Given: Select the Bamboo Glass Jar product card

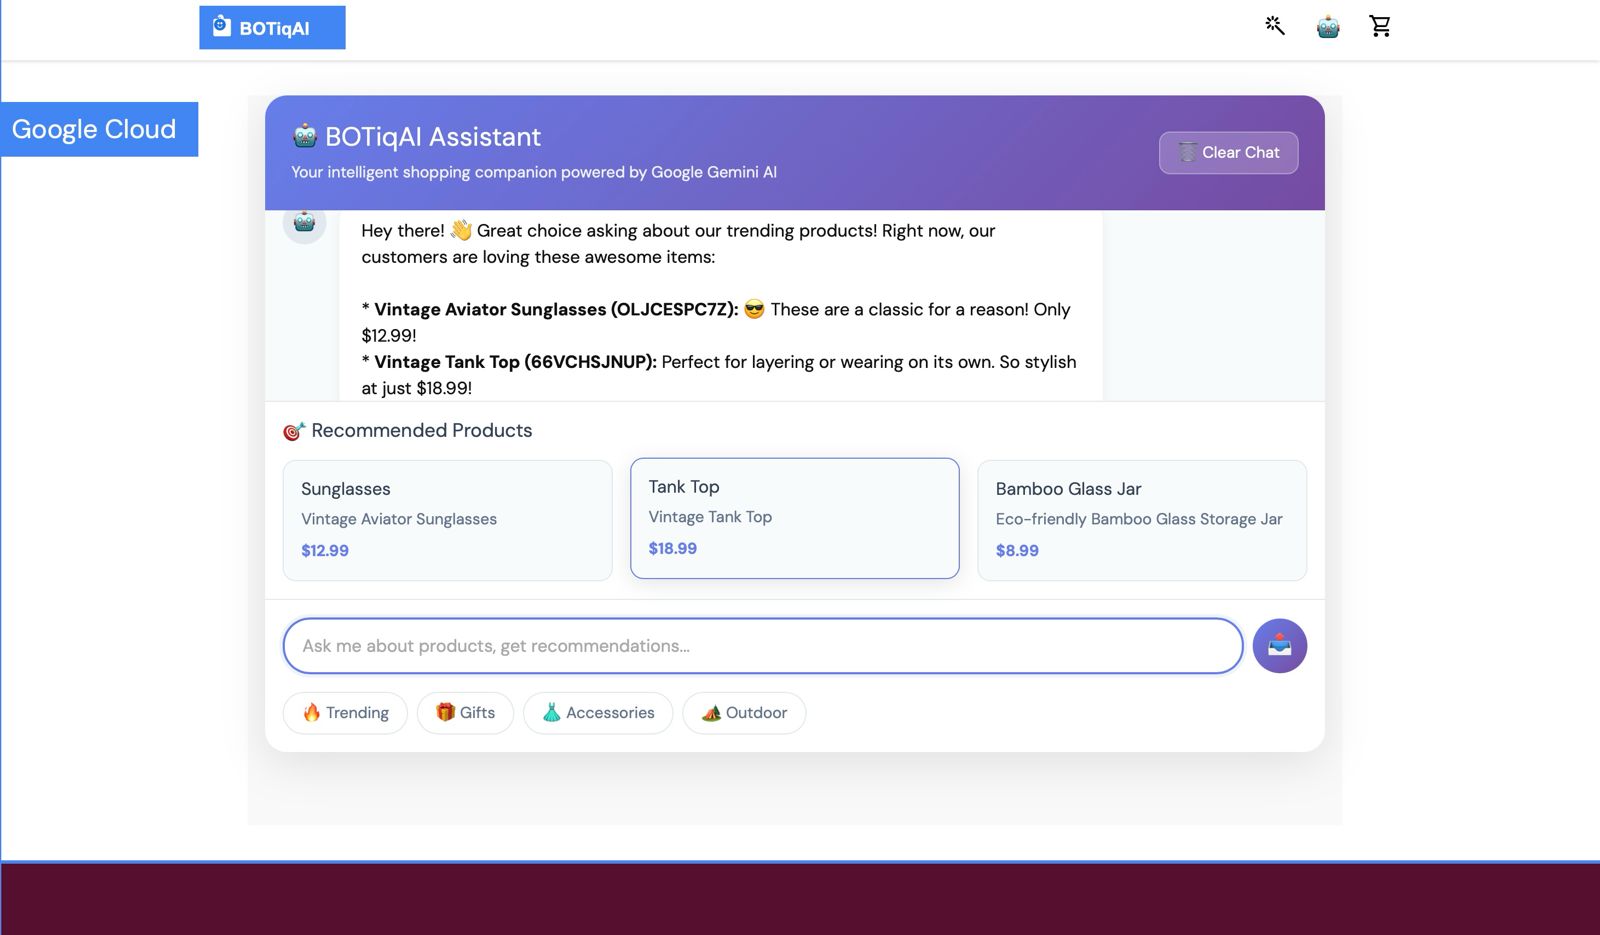Looking at the screenshot, I should point(1141,520).
